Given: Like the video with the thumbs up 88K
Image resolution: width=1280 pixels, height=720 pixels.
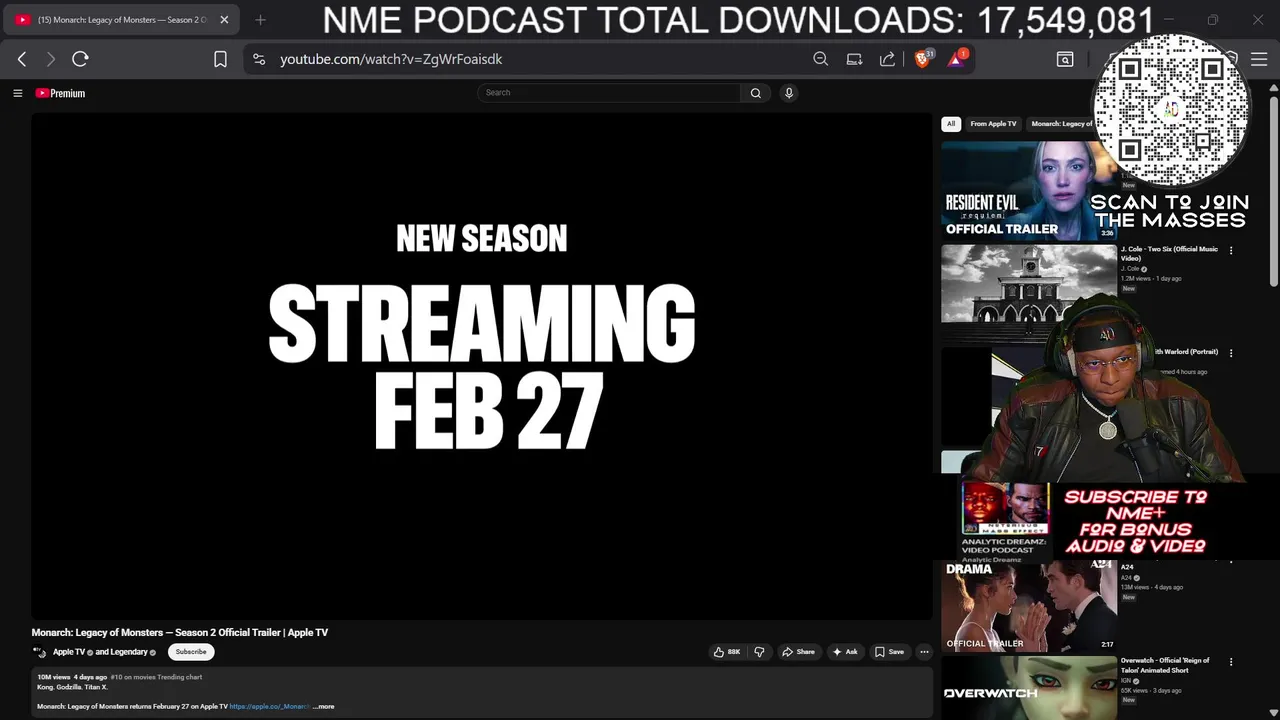Looking at the screenshot, I should 727,652.
